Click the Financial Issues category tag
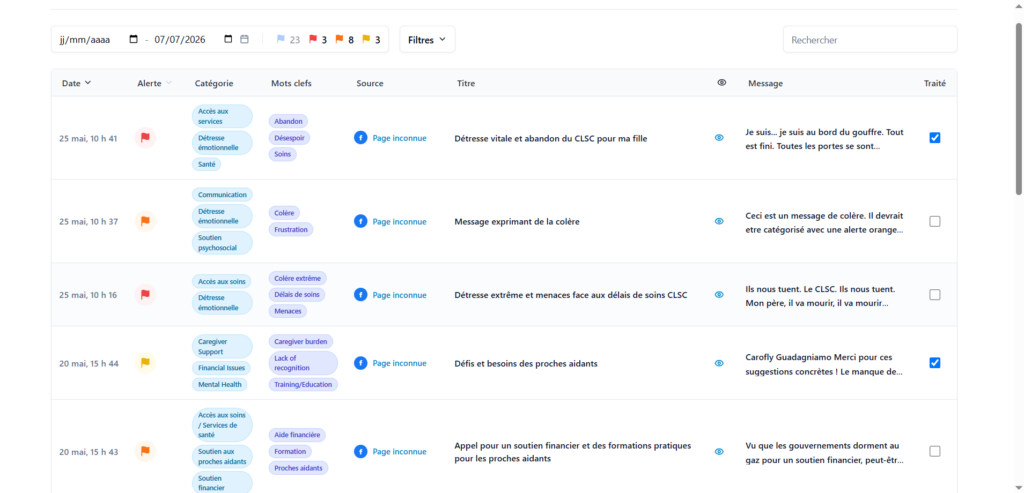This screenshot has width=1024, height=493. (x=220, y=368)
